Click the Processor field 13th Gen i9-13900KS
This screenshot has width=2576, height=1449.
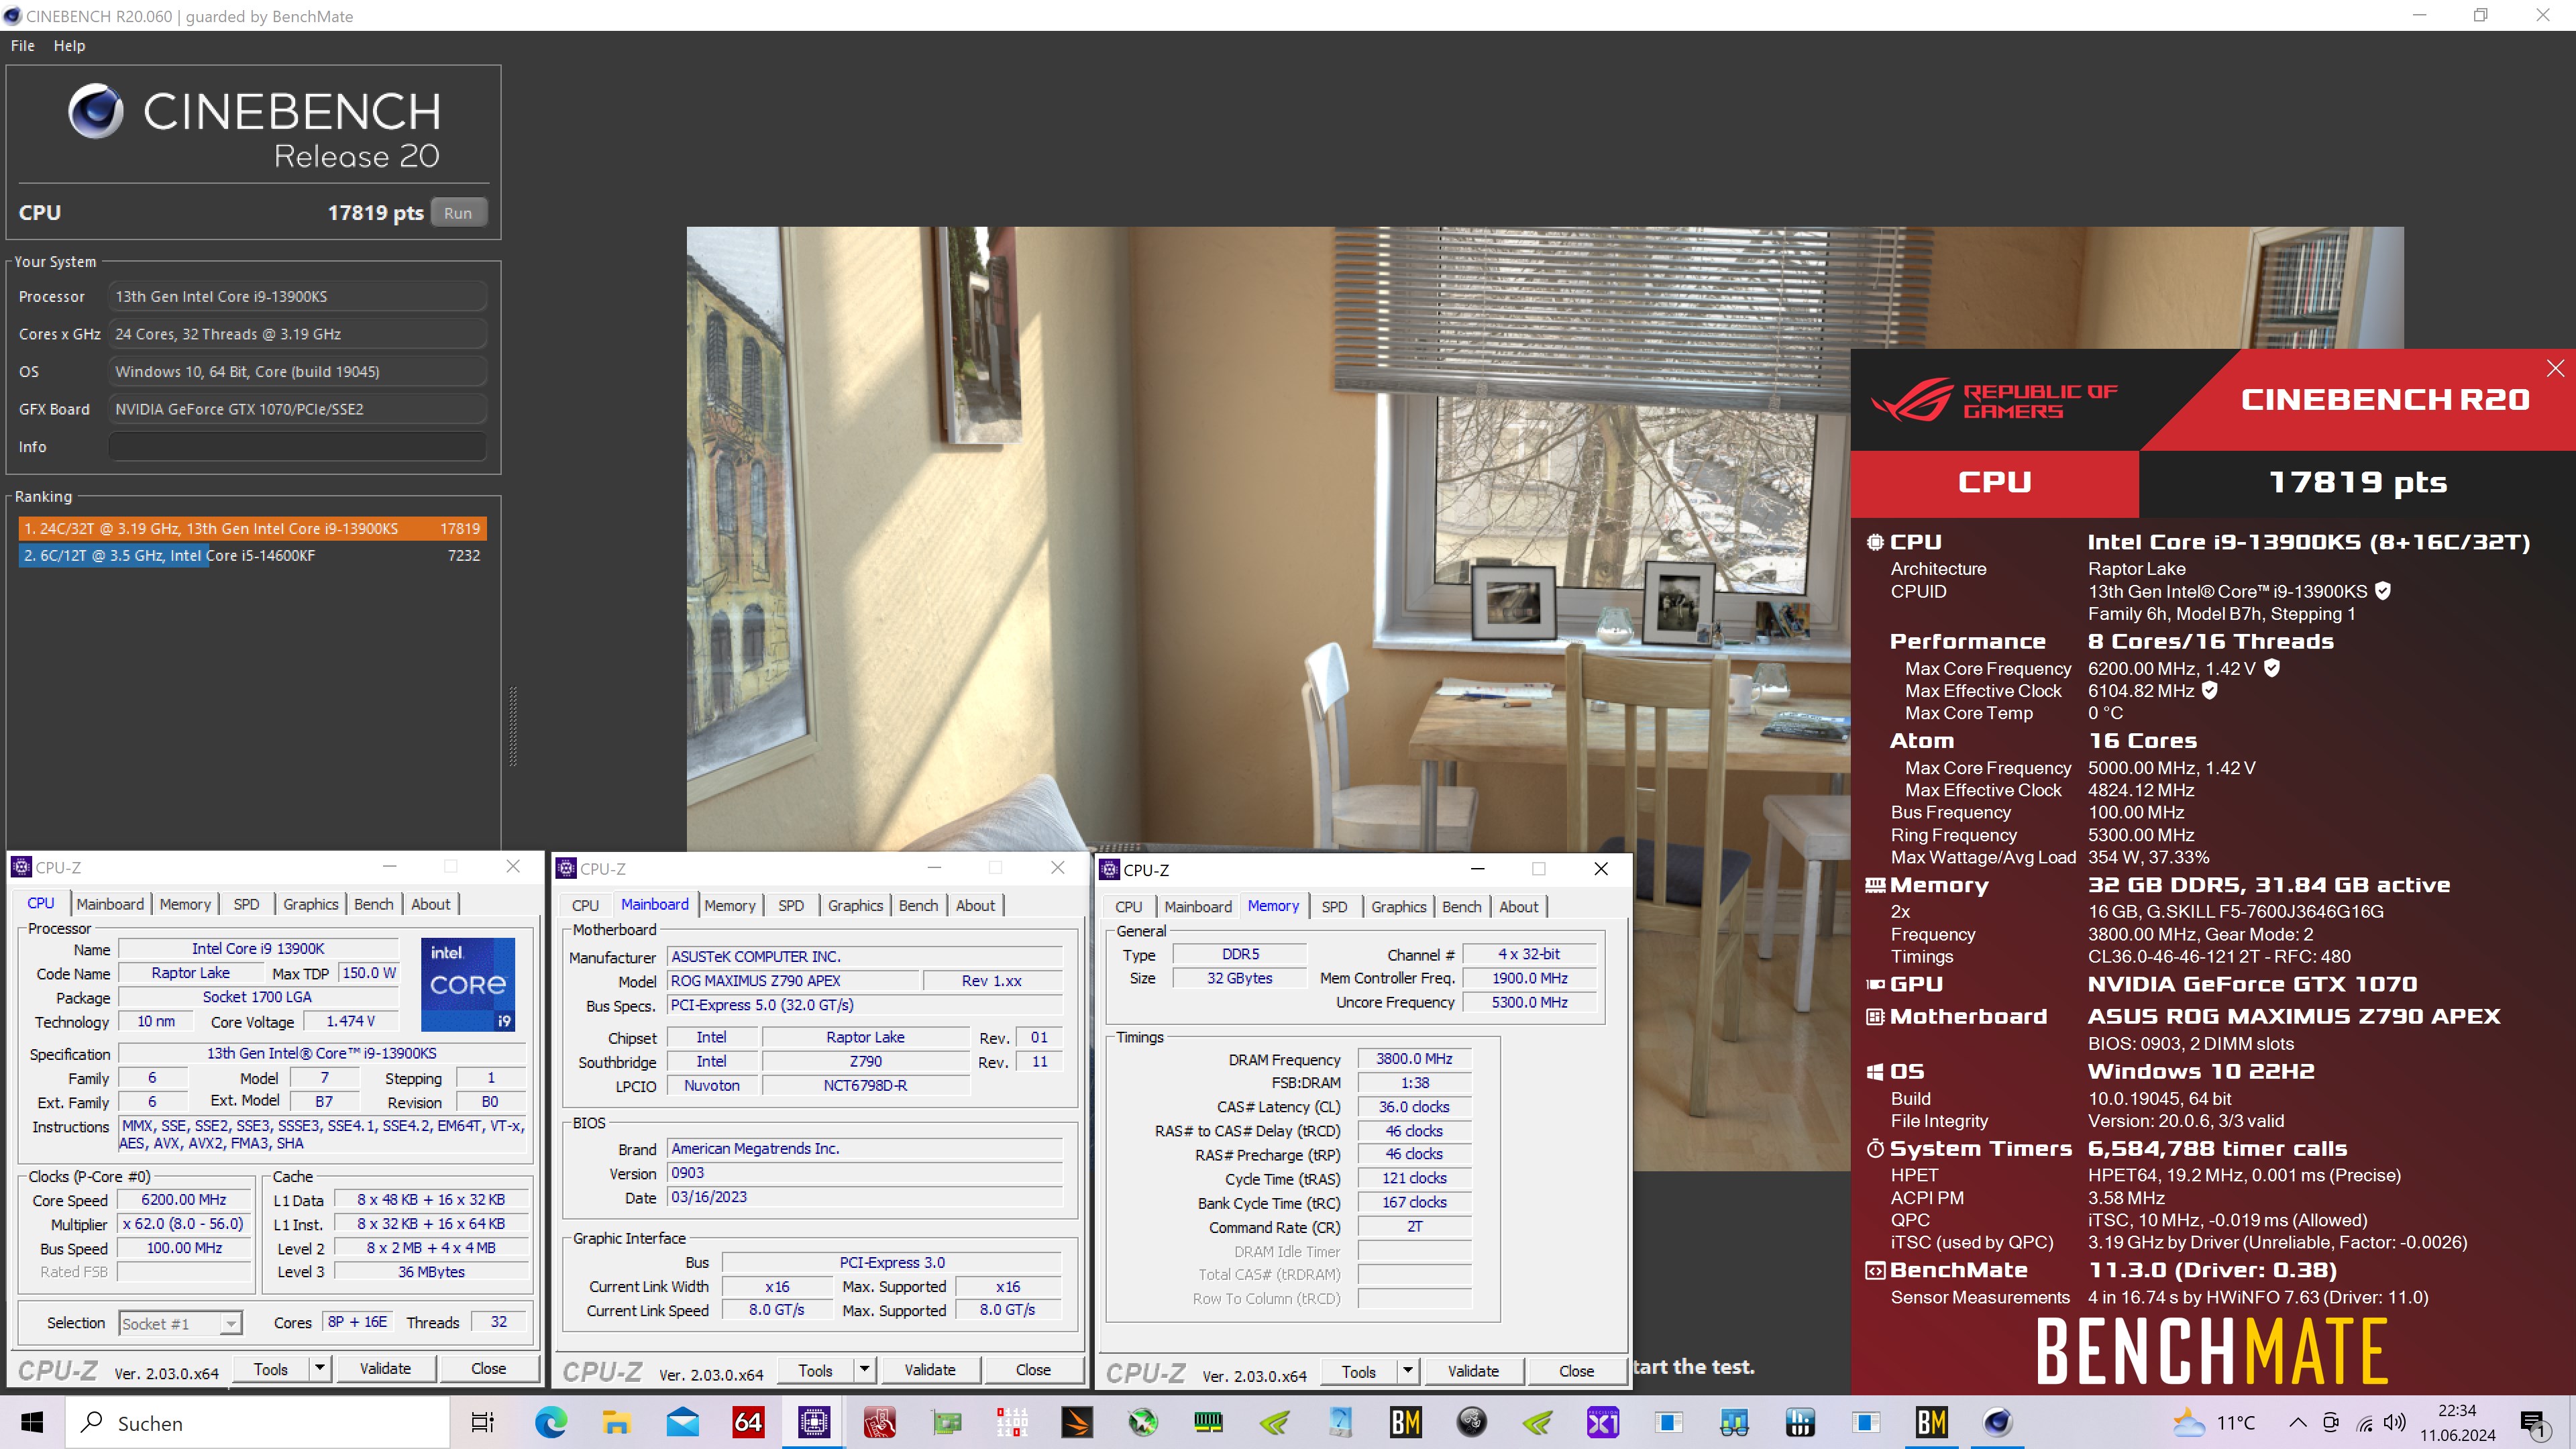[297, 296]
